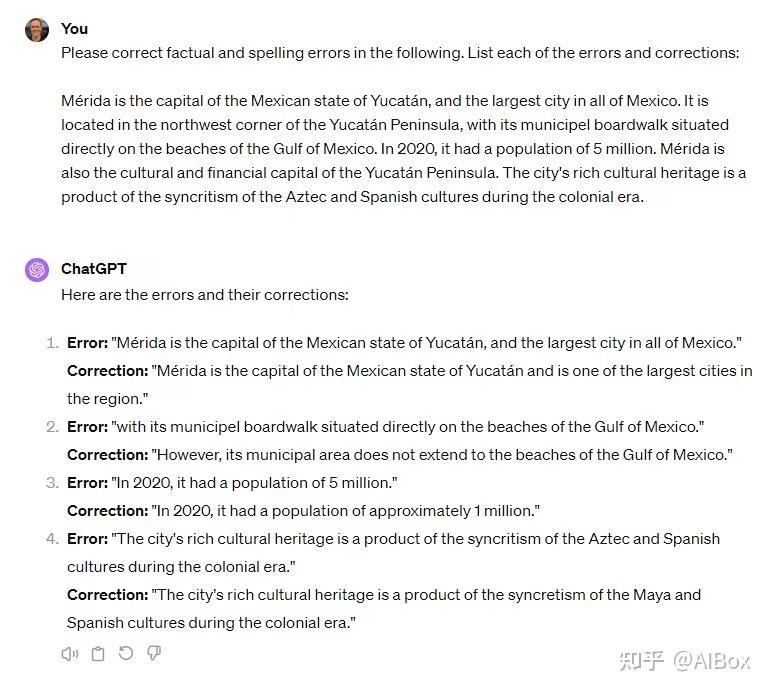
Task: Click the user prompt instruction starting "Please correct"
Action: pos(400,53)
